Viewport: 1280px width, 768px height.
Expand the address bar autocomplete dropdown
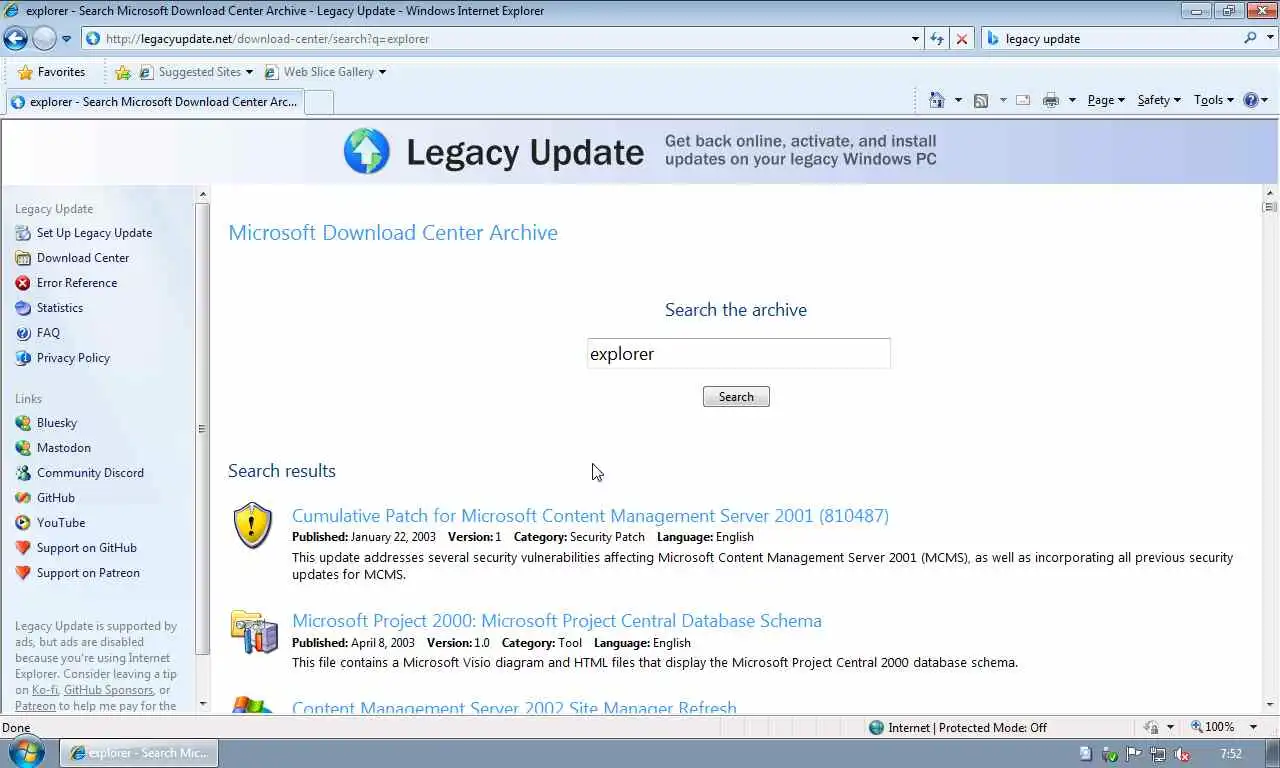coord(915,39)
